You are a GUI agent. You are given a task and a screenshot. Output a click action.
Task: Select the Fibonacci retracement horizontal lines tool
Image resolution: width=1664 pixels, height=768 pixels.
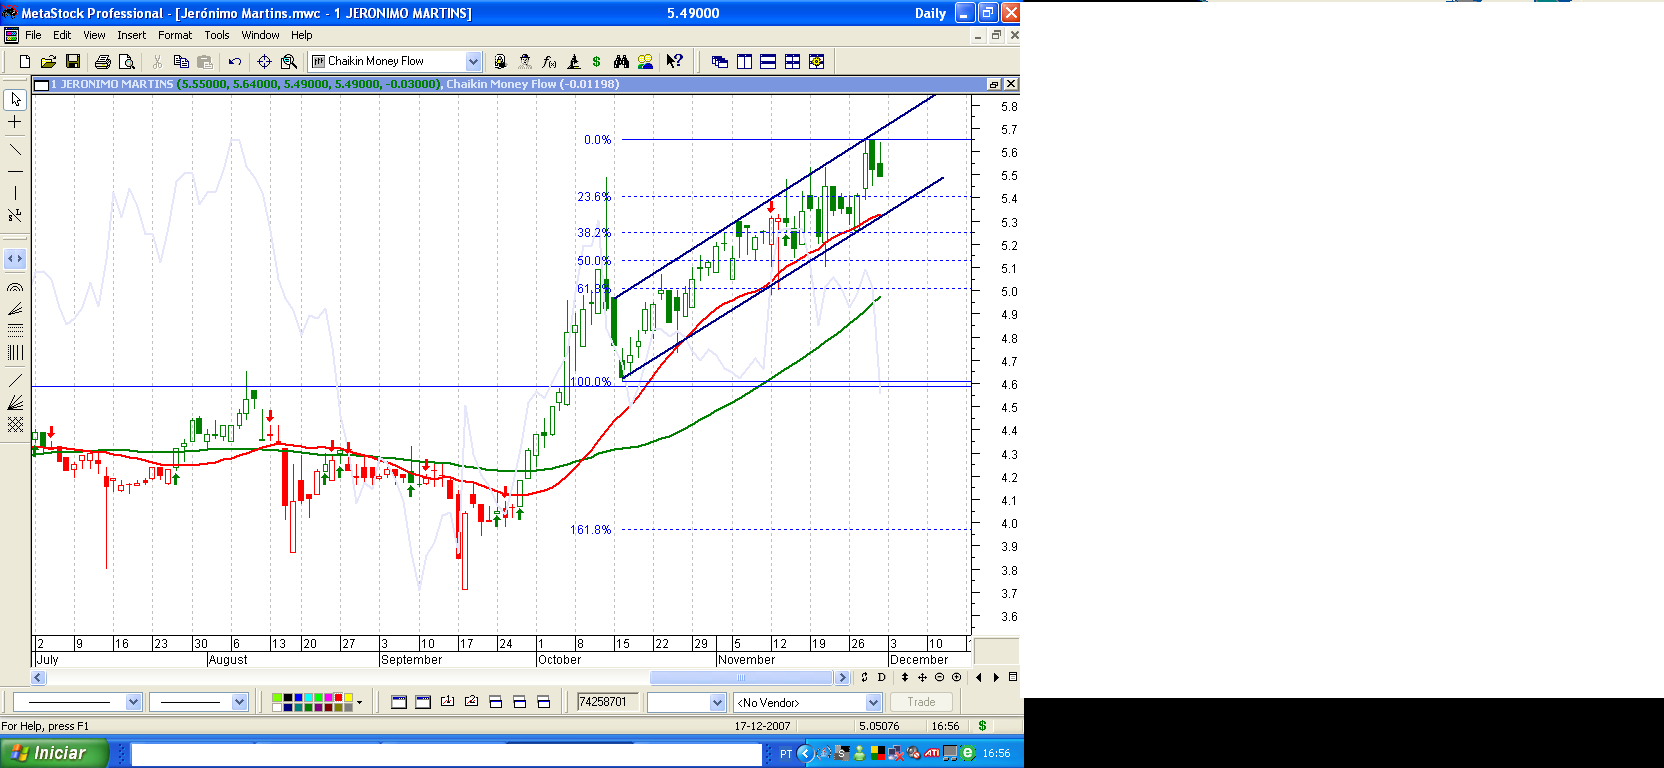point(15,330)
